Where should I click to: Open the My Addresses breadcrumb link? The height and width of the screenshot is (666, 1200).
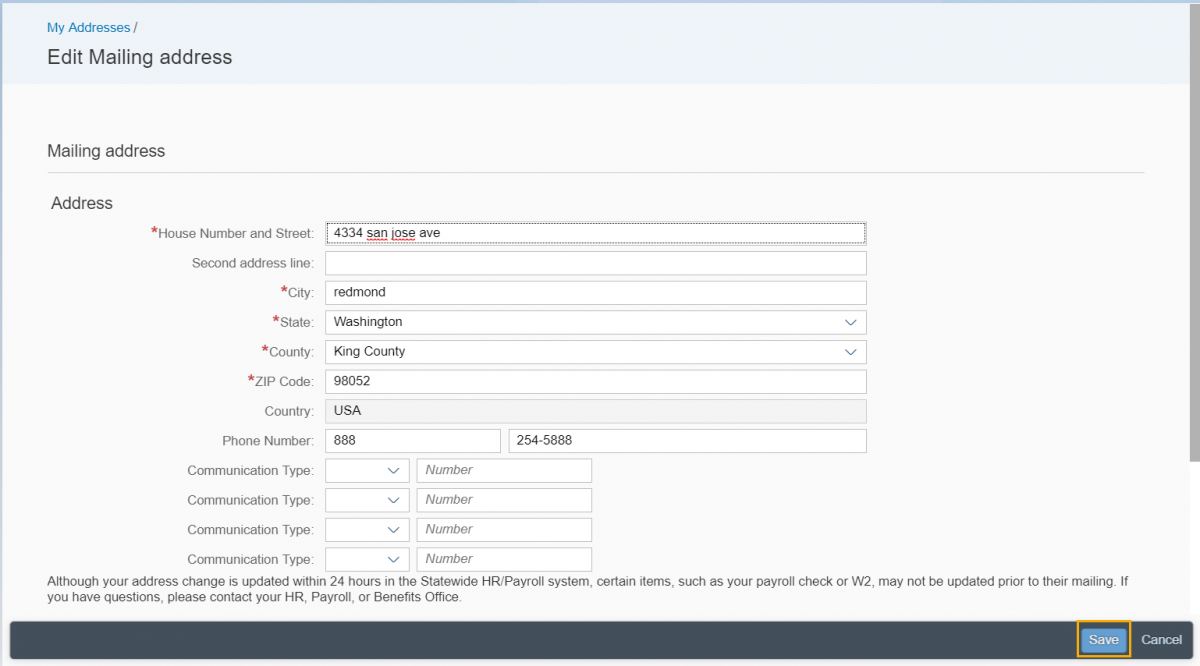click(x=89, y=27)
